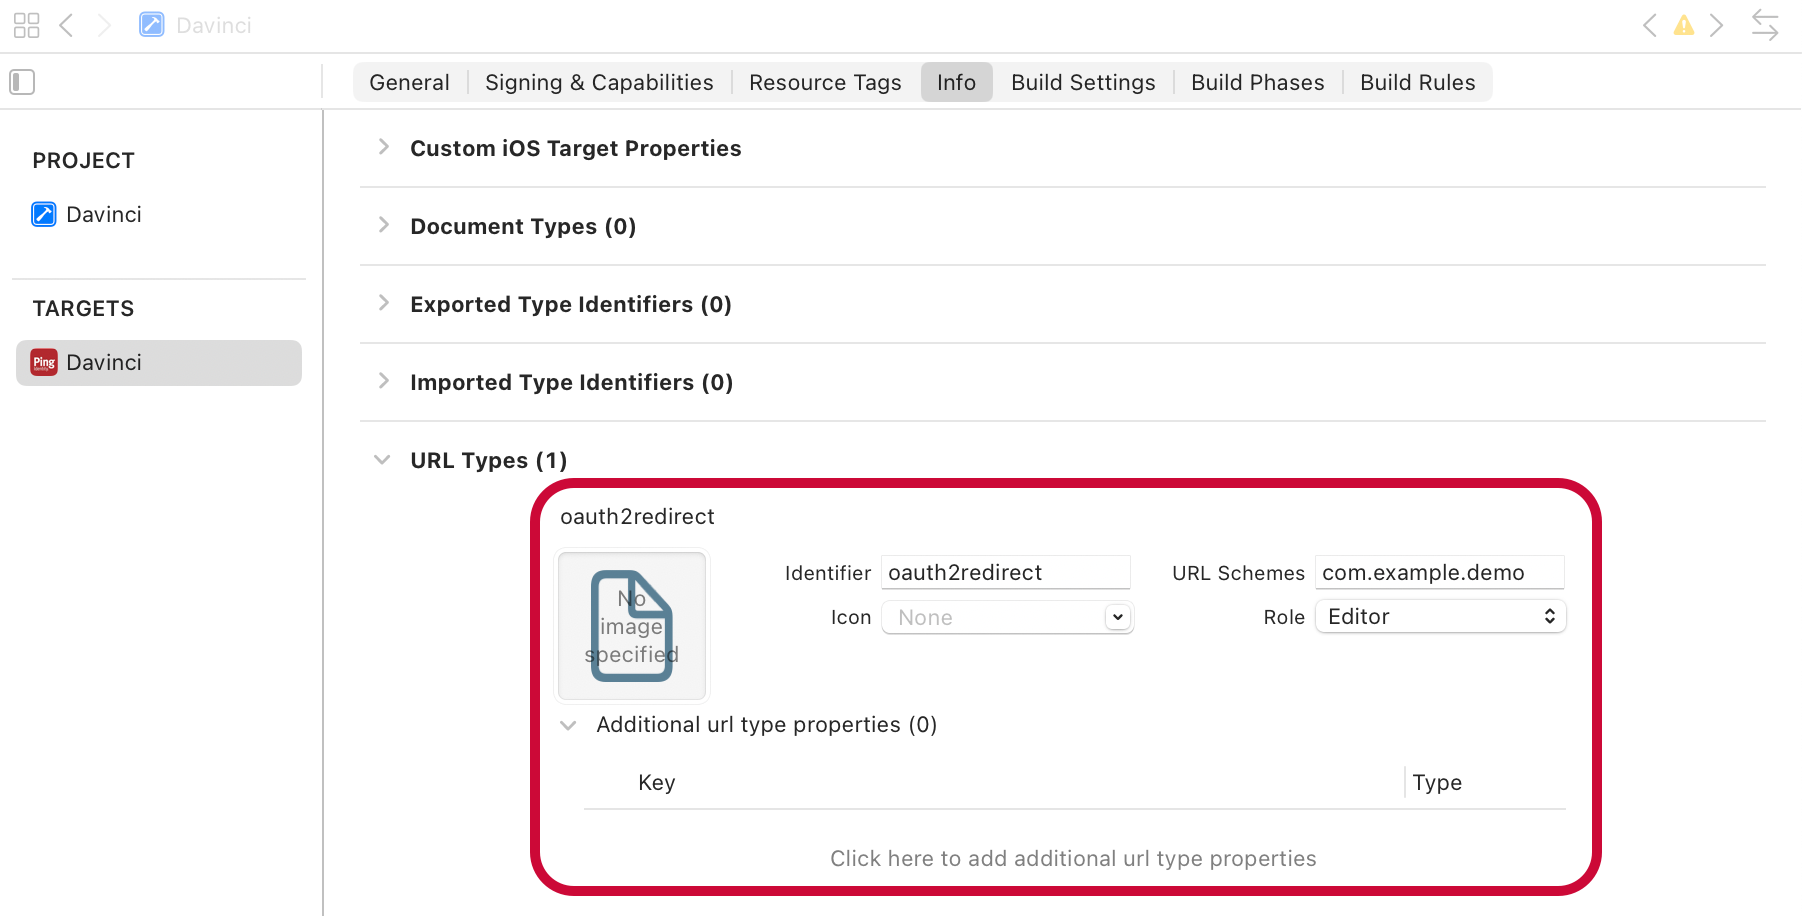Click the 'No image specified' icon placeholder

(631, 625)
